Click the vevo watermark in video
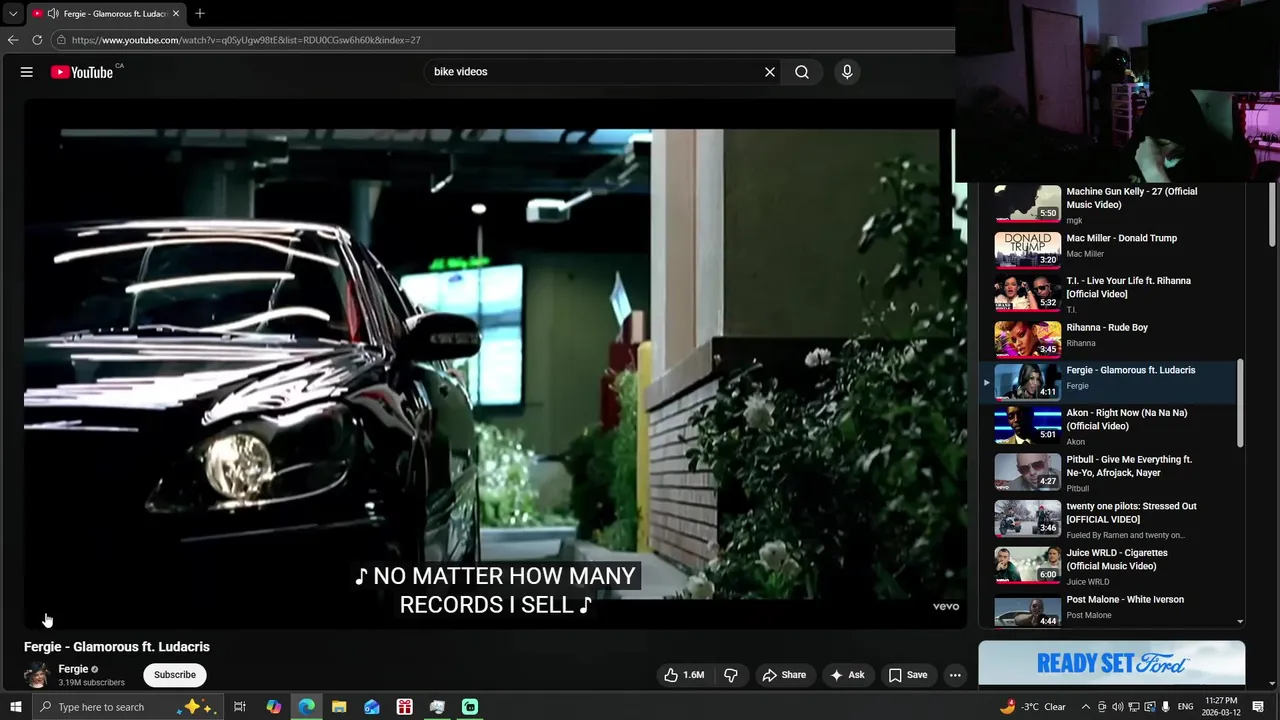The height and width of the screenshot is (720, 1280). click(946, 606)
